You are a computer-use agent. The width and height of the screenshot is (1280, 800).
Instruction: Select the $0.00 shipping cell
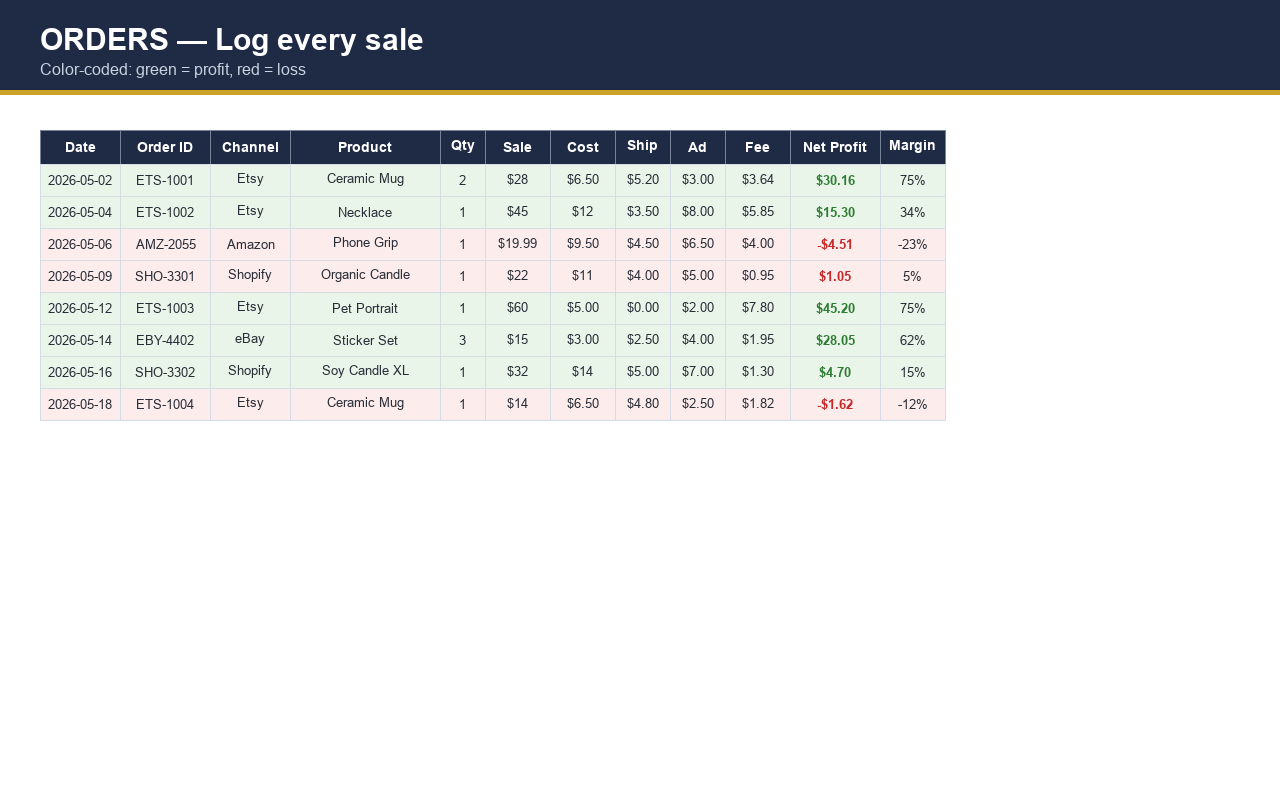pos(643,309)
